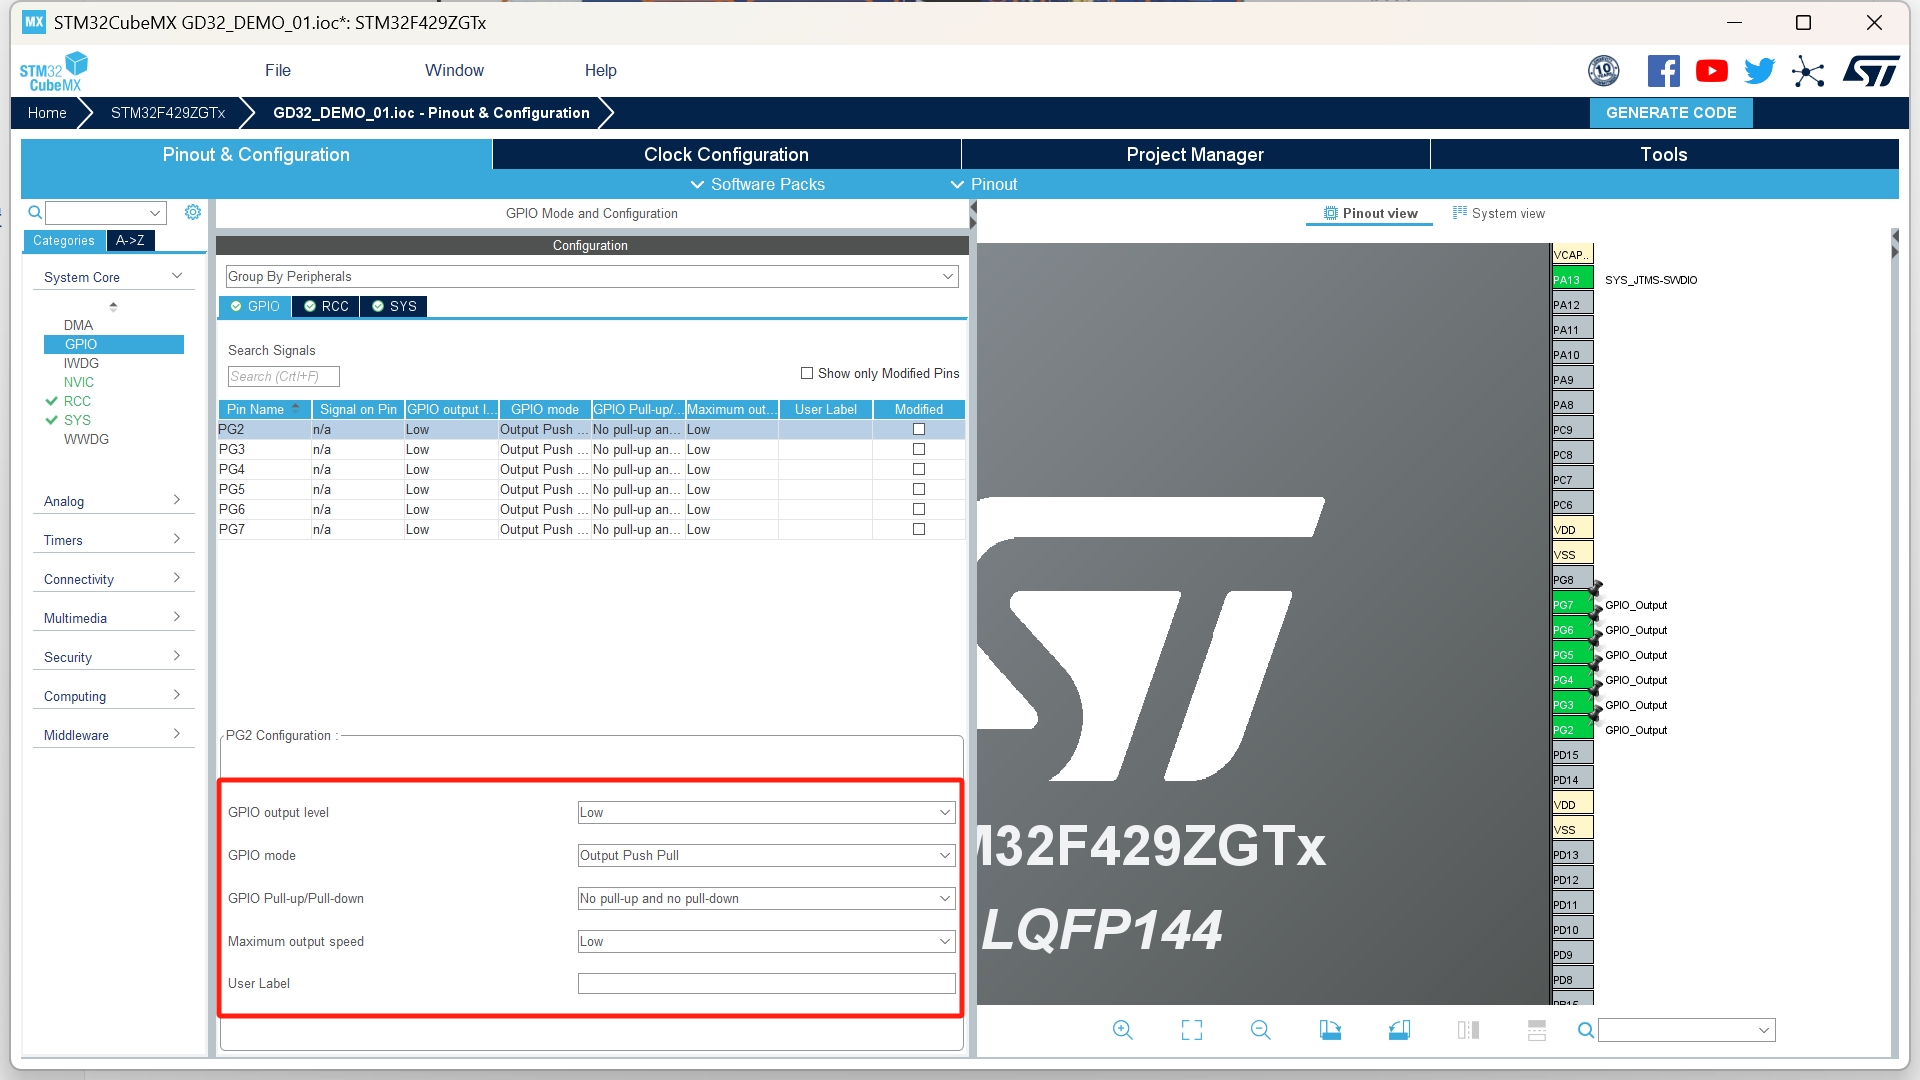Click the PD15 pin on chip
Screen dimensions: 1920x1080
(1572, 755)
